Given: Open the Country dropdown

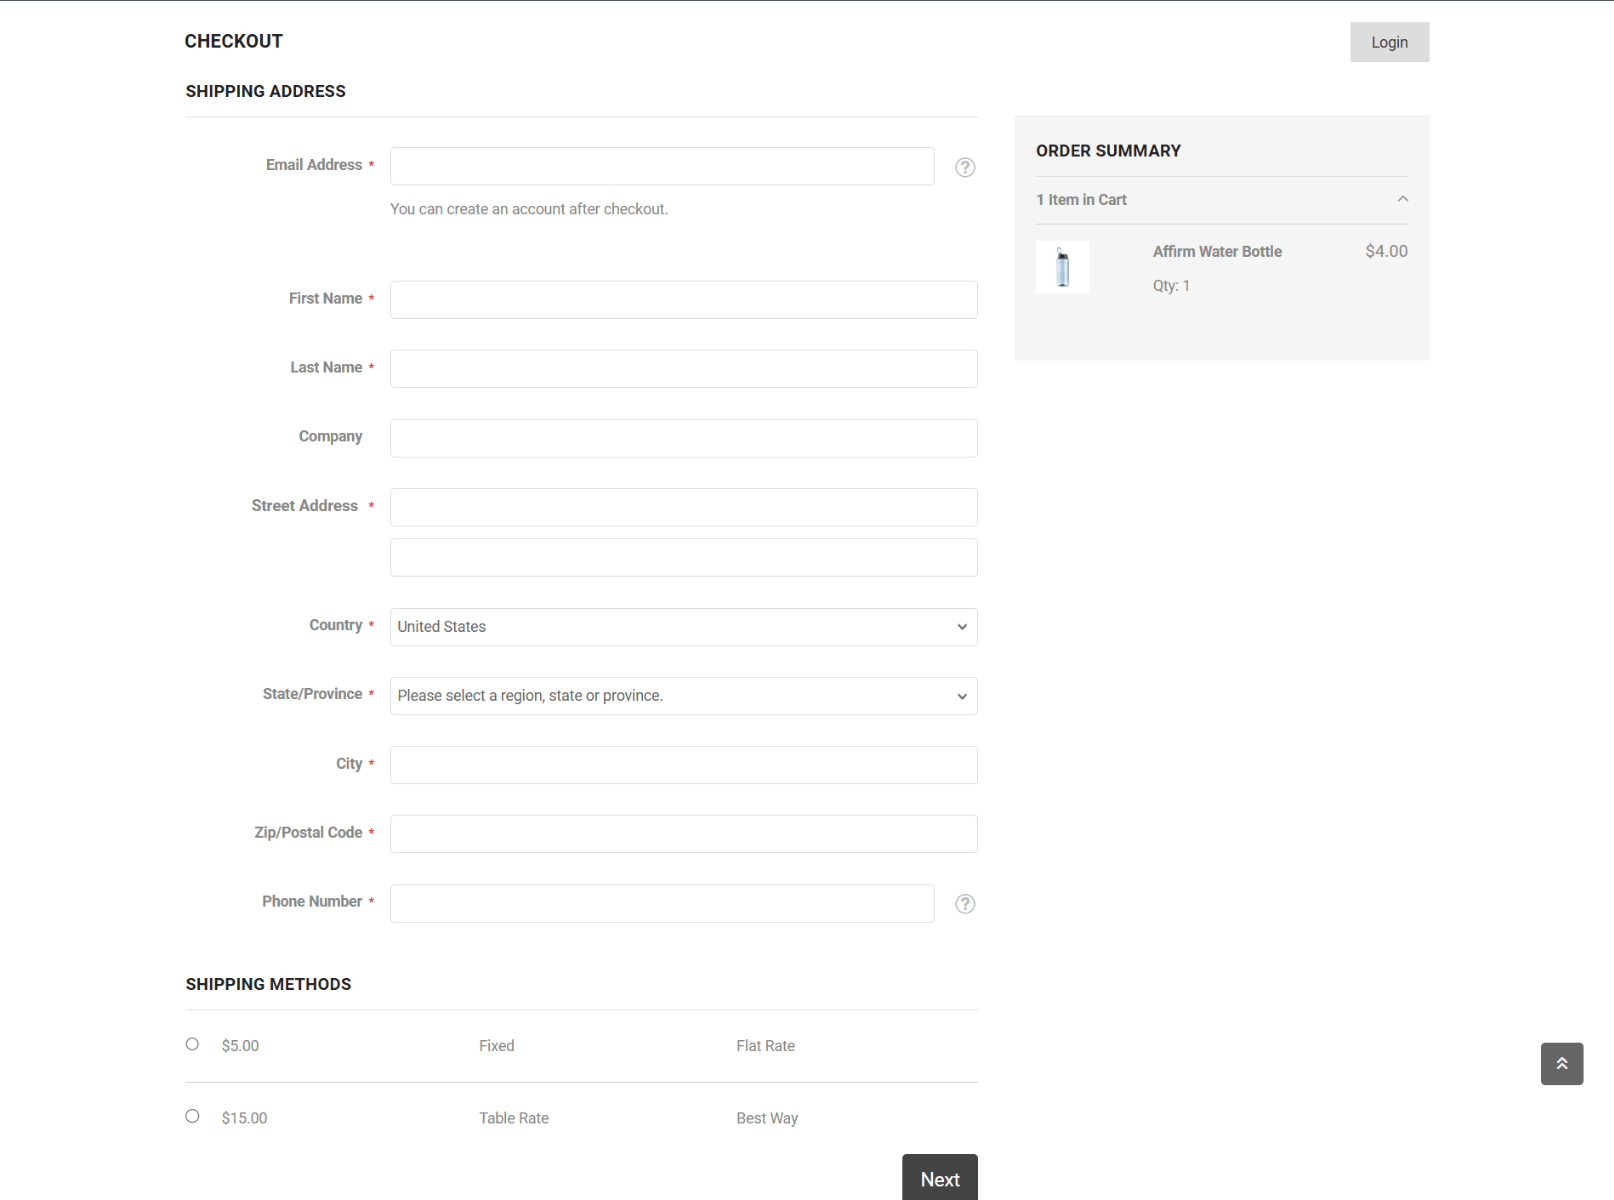Looking at the screenshot, I should coord(683,627).
